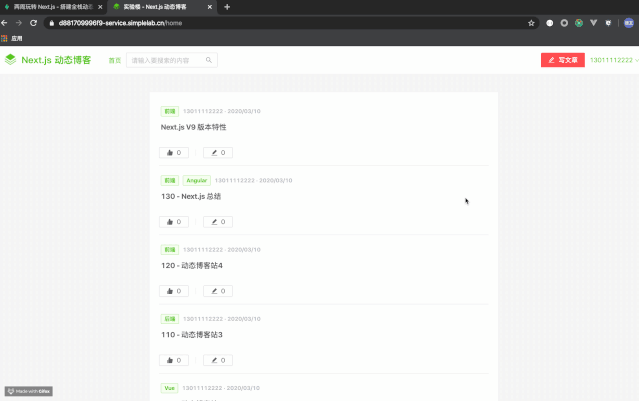Click the shield extension icon
The height and width of the screenshot is (401, 639).
608,23
